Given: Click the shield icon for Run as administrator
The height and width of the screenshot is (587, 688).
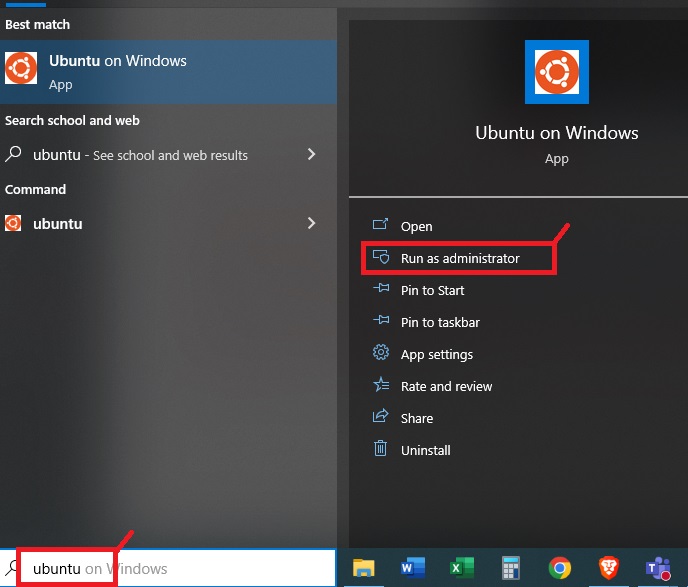Looking at the screenshot, I should click(380, 257).
